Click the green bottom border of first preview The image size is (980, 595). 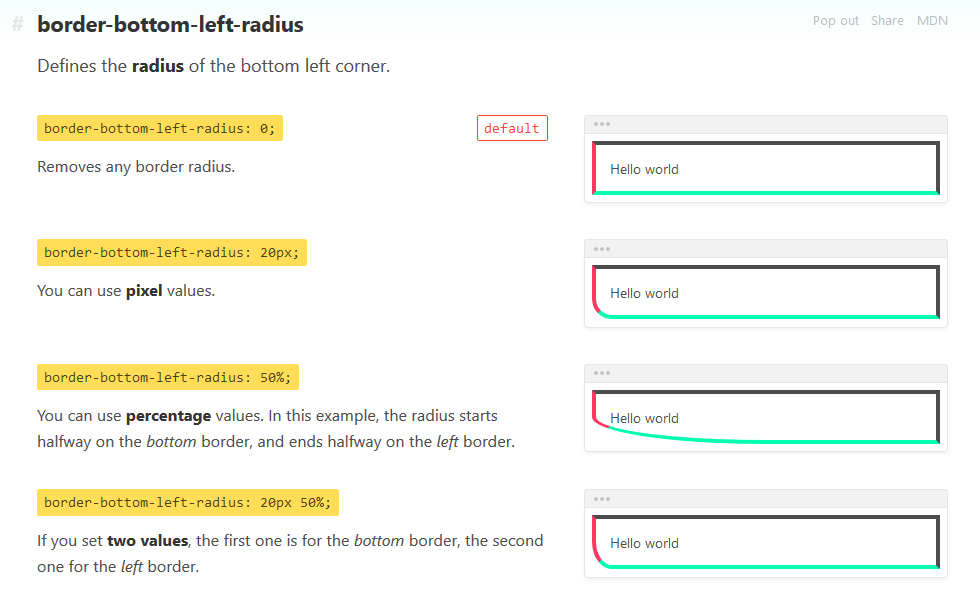tap(766, 193)
